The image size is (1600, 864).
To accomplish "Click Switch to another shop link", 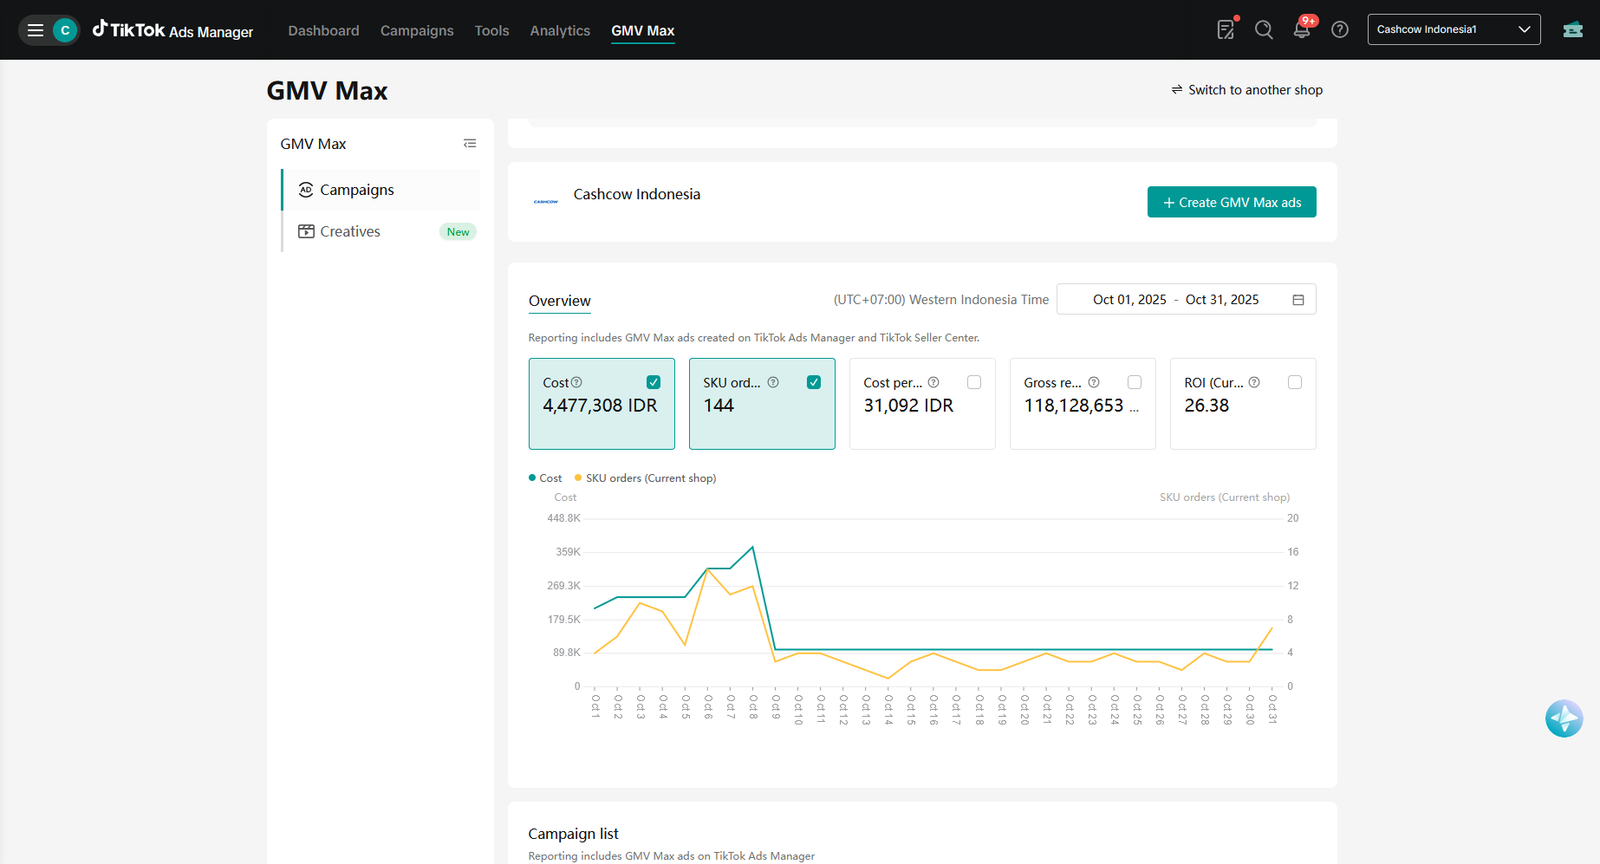I will pos(1247,90).
